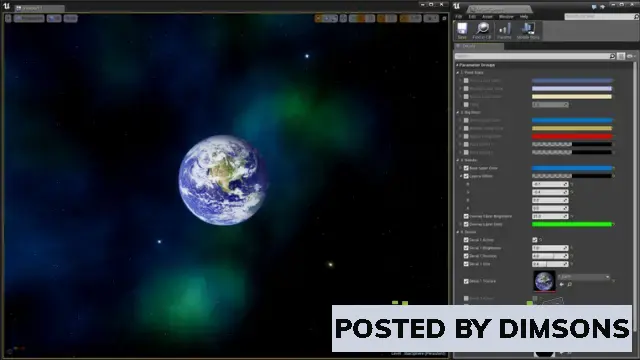The height and width of the screenshot is (360, 640).
Task: Open the Asset menu
Action: point(487,17)
